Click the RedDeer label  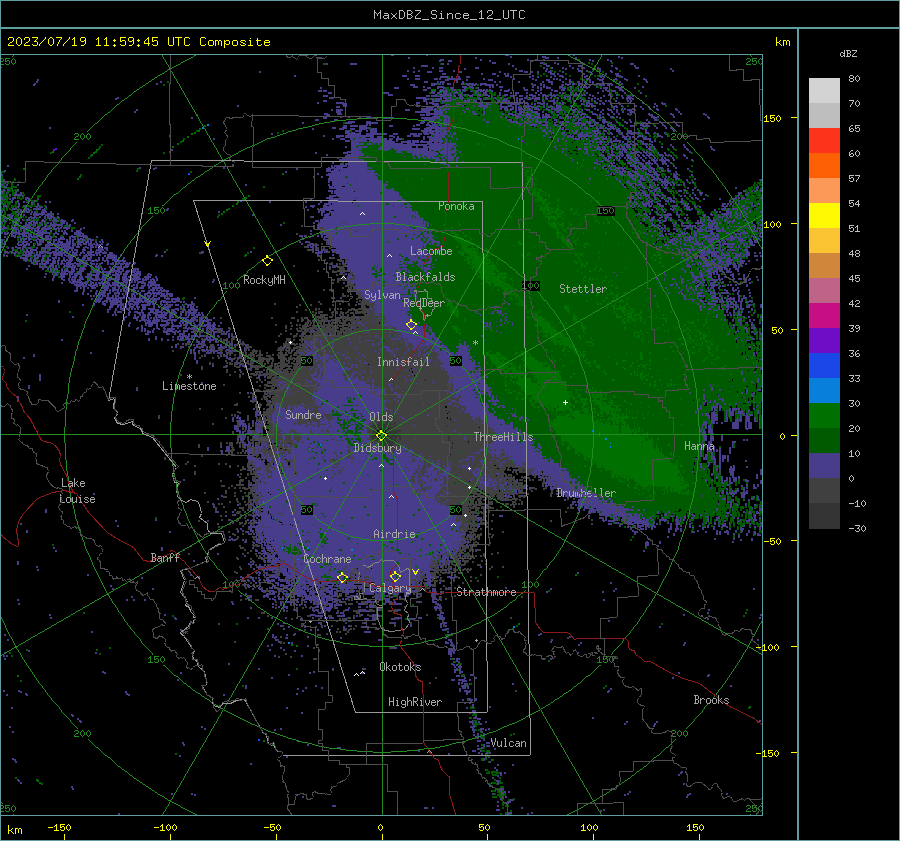pyautogui.click(x=424, y=303)
